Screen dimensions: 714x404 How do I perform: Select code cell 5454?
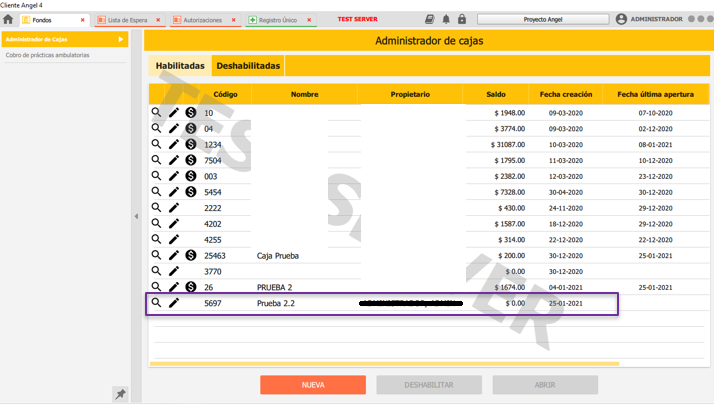pos(213,192)
